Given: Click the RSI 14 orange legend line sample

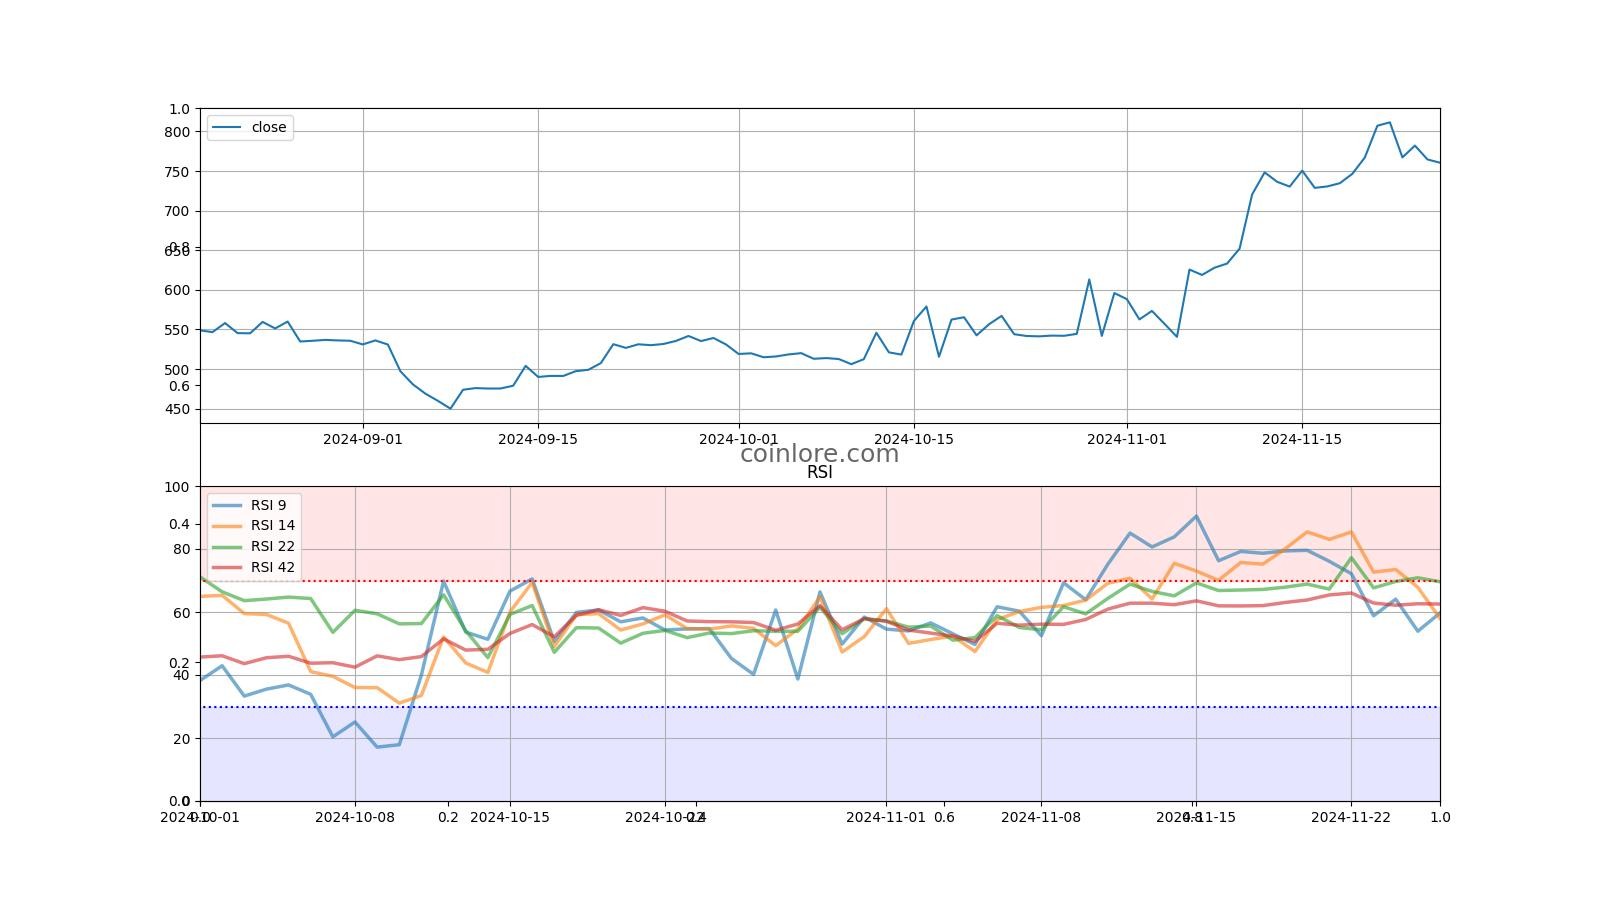Looking at the screenshot, I should 227,525.
